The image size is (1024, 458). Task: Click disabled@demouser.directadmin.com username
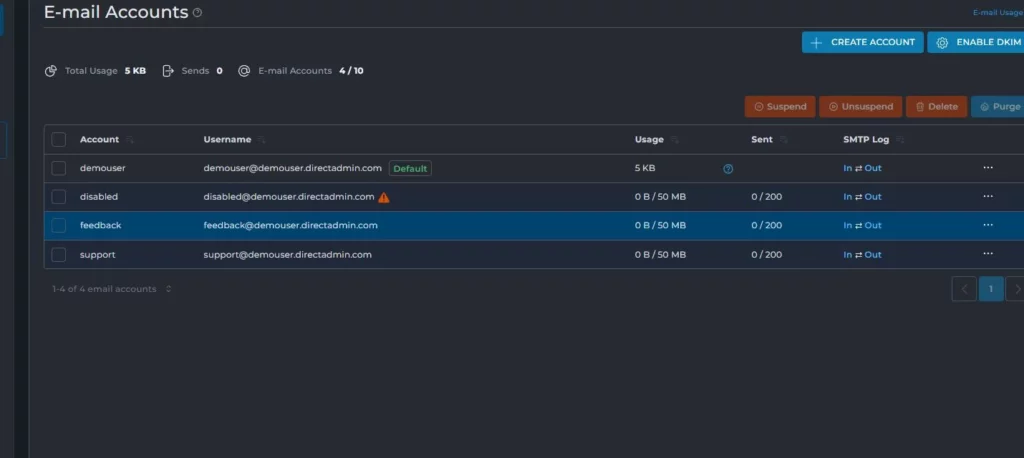point(289,197)
